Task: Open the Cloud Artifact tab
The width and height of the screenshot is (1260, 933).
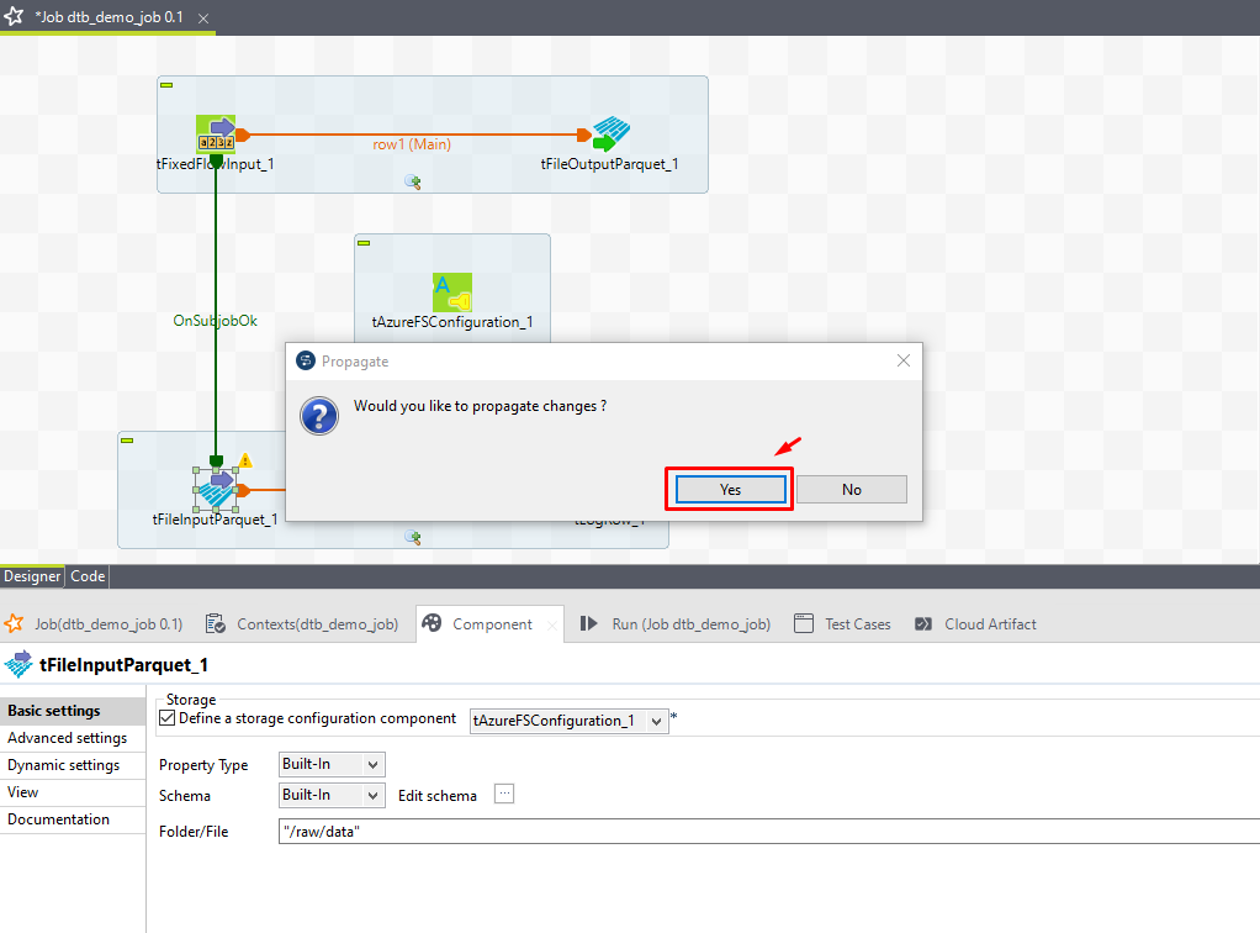Action: [975, 624]
